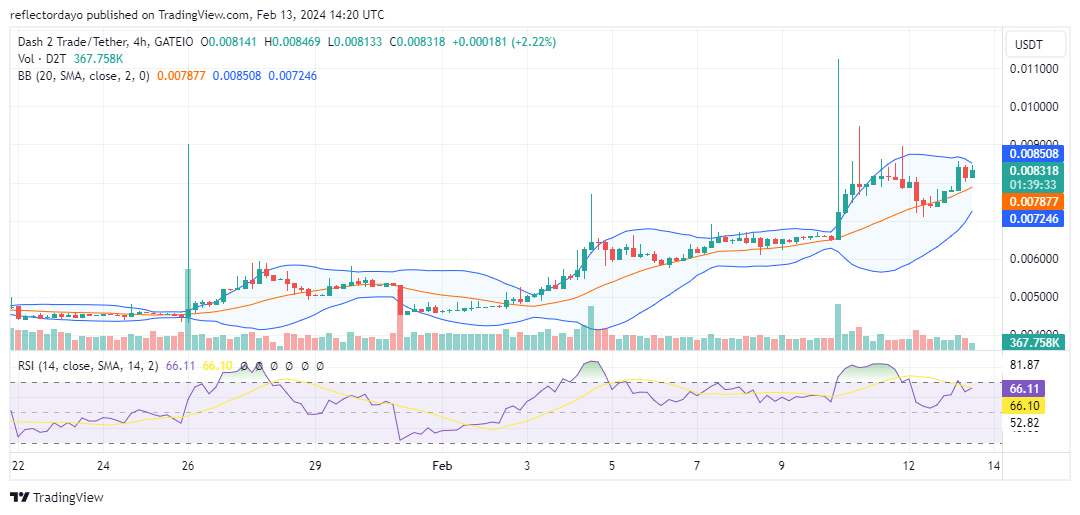The image size is (1080, 515).
Task: Click the 29 date label on time axis
Action: click(315, 466)
